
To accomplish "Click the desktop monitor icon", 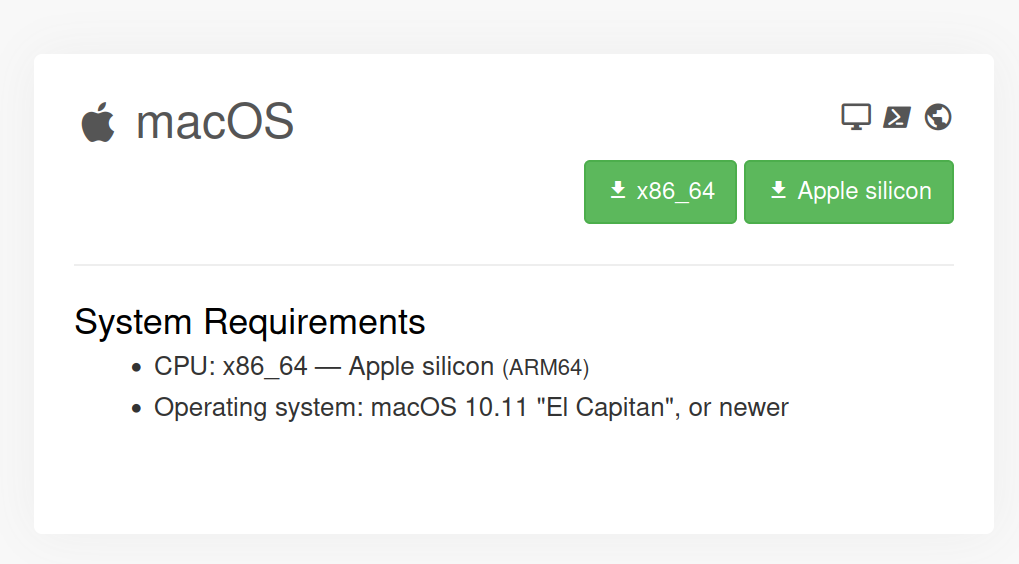I will tap(856, 117).
